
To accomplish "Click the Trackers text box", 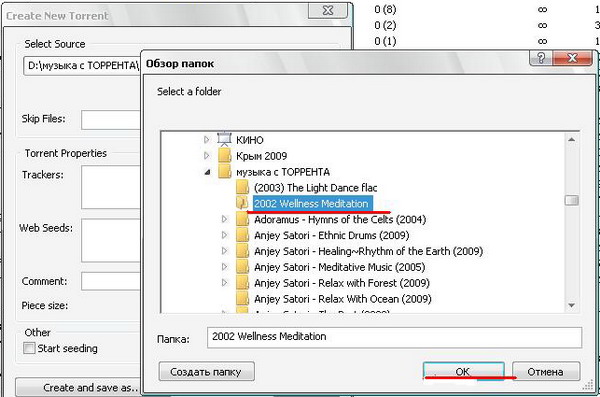I will (x=111, y=187).
